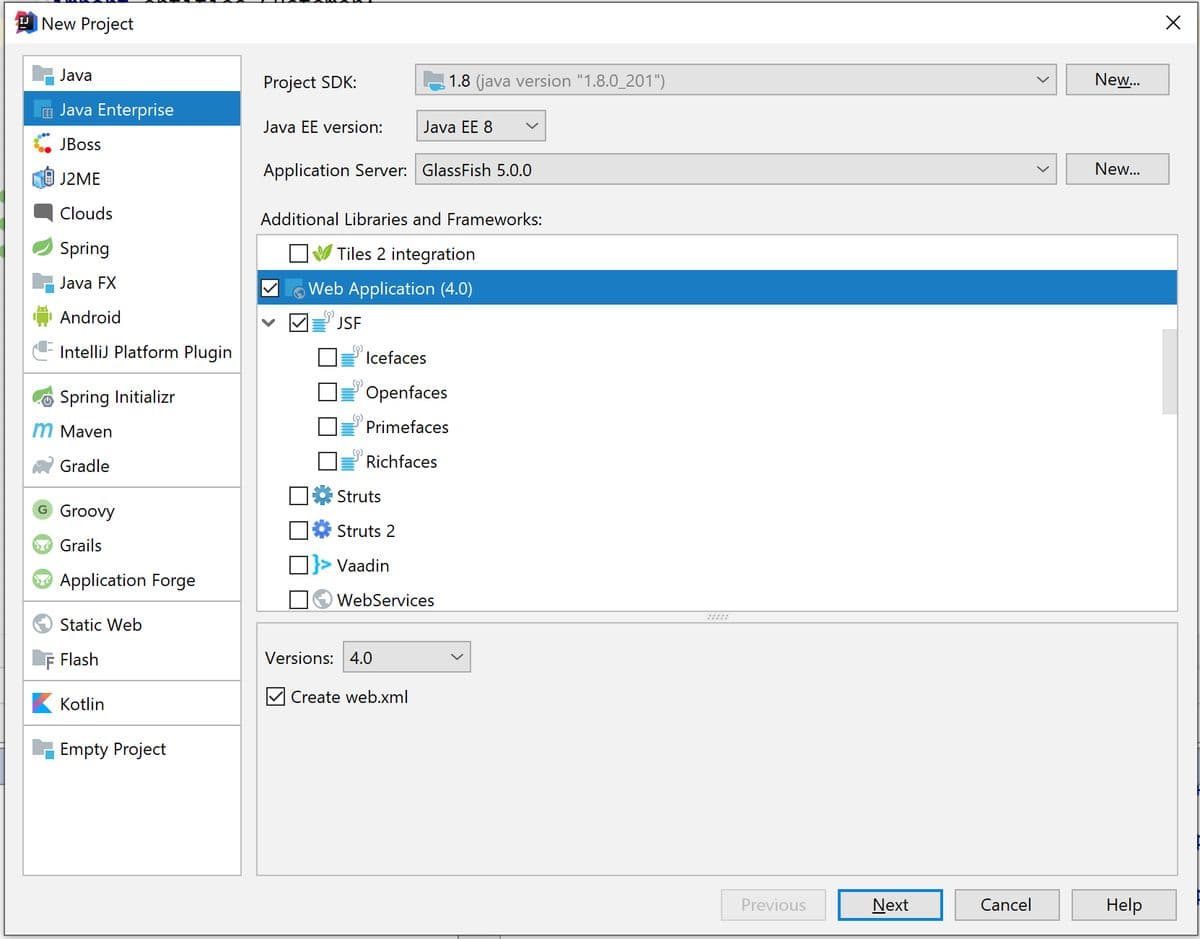Check the Icefaces checkbox
1200x939 pixels.
(x=327, y=357)
